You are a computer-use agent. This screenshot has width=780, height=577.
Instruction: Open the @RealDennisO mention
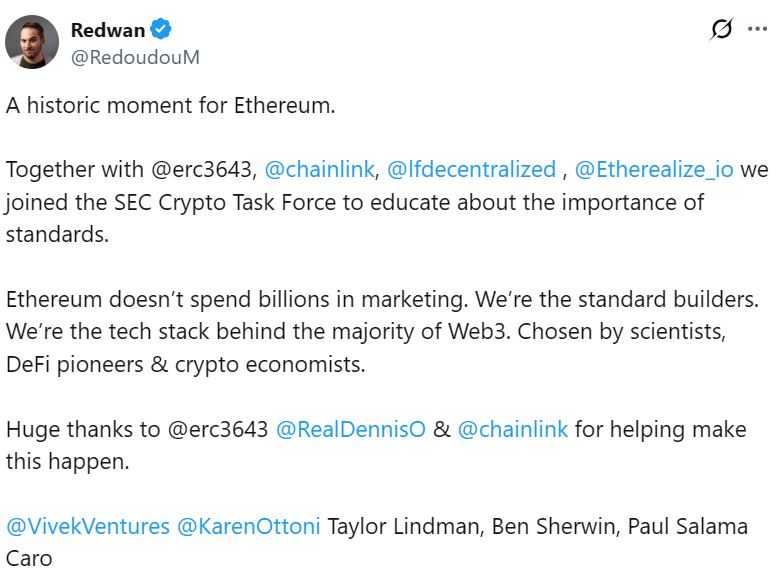(x=350, y=429)
